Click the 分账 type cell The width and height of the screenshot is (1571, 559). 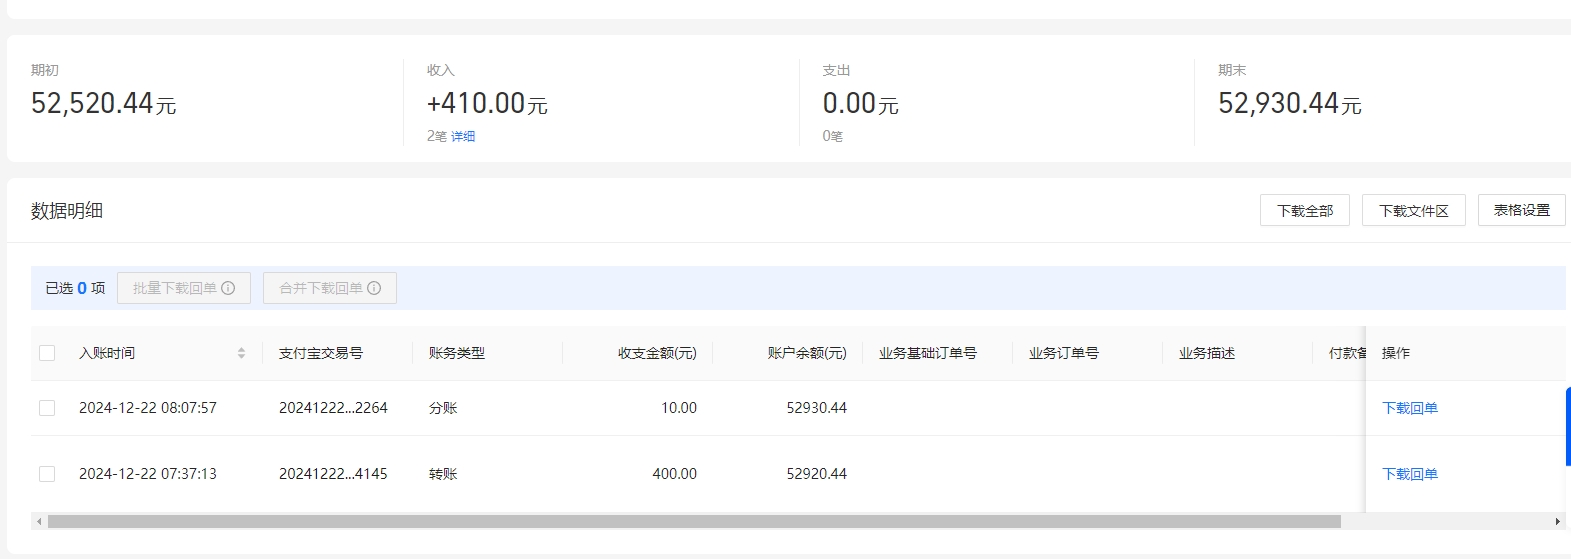443,408
